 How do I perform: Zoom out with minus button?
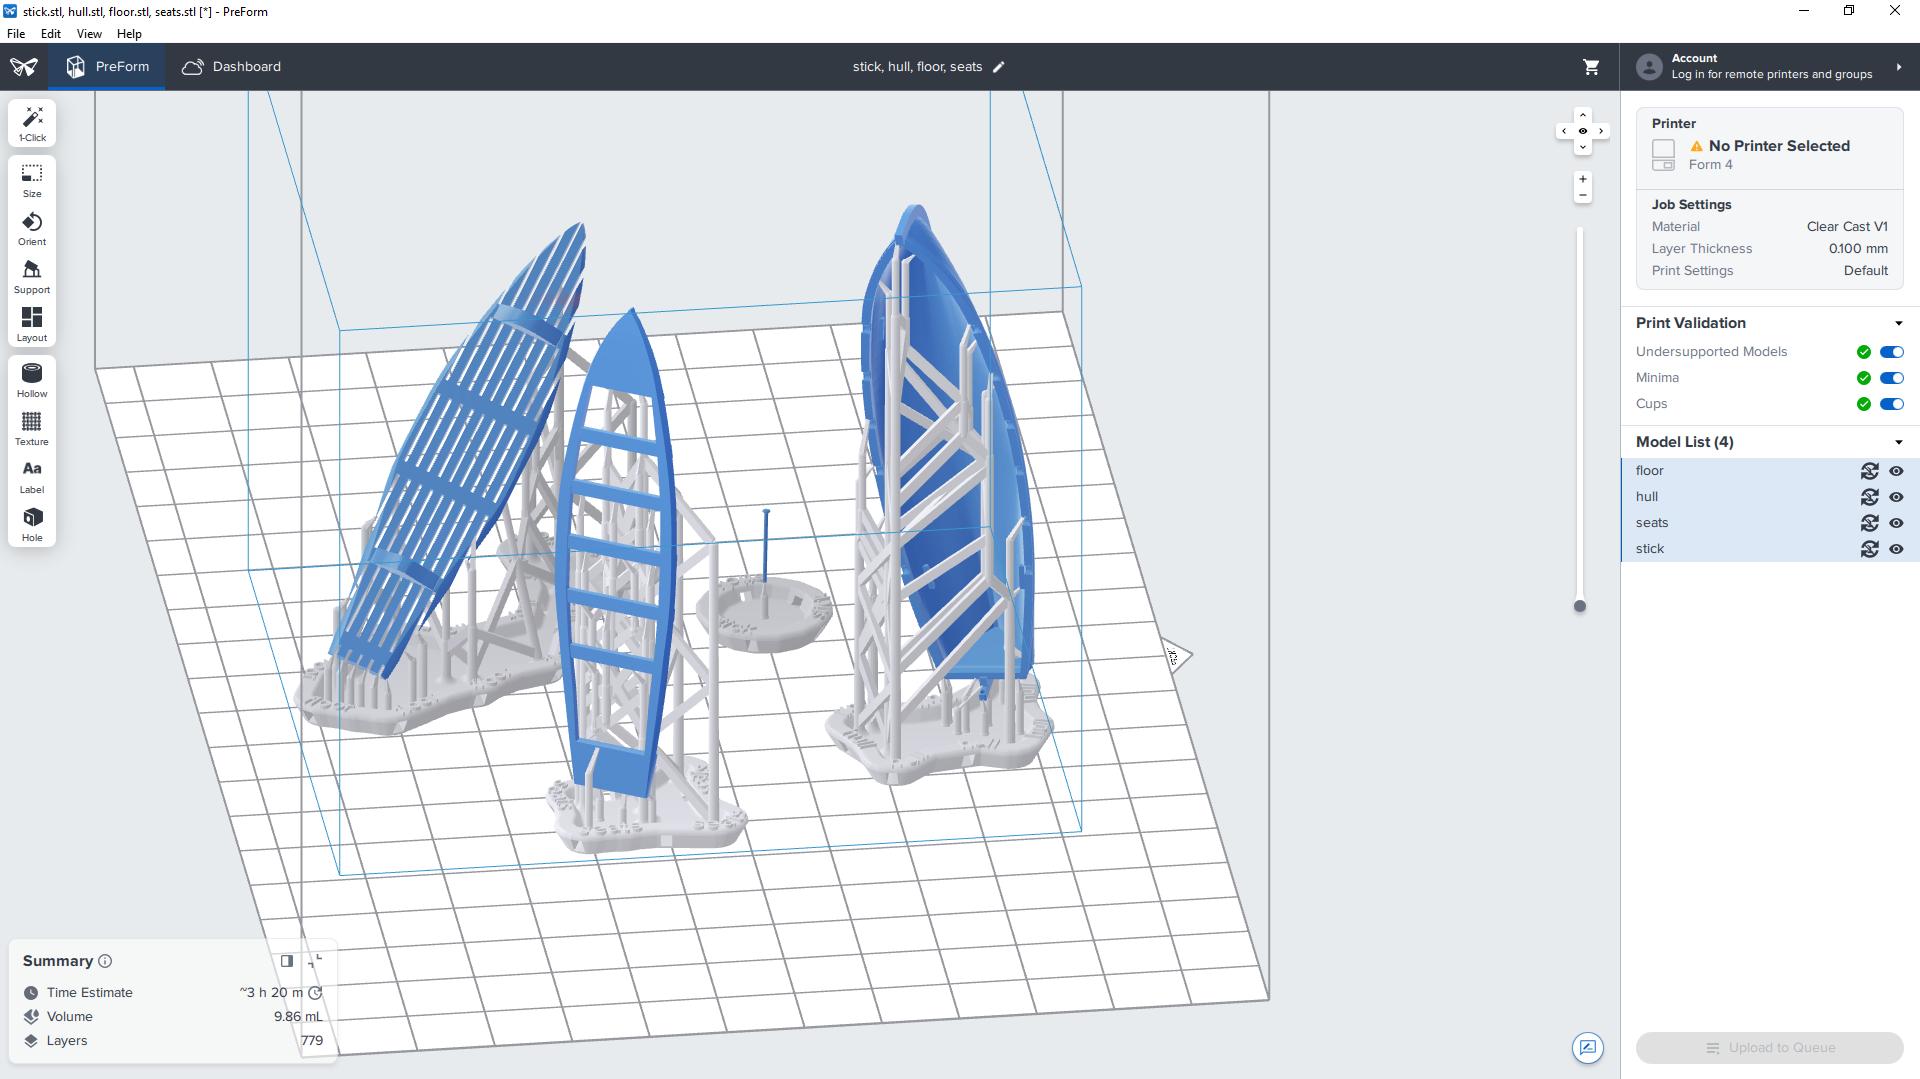(1582, 195)
